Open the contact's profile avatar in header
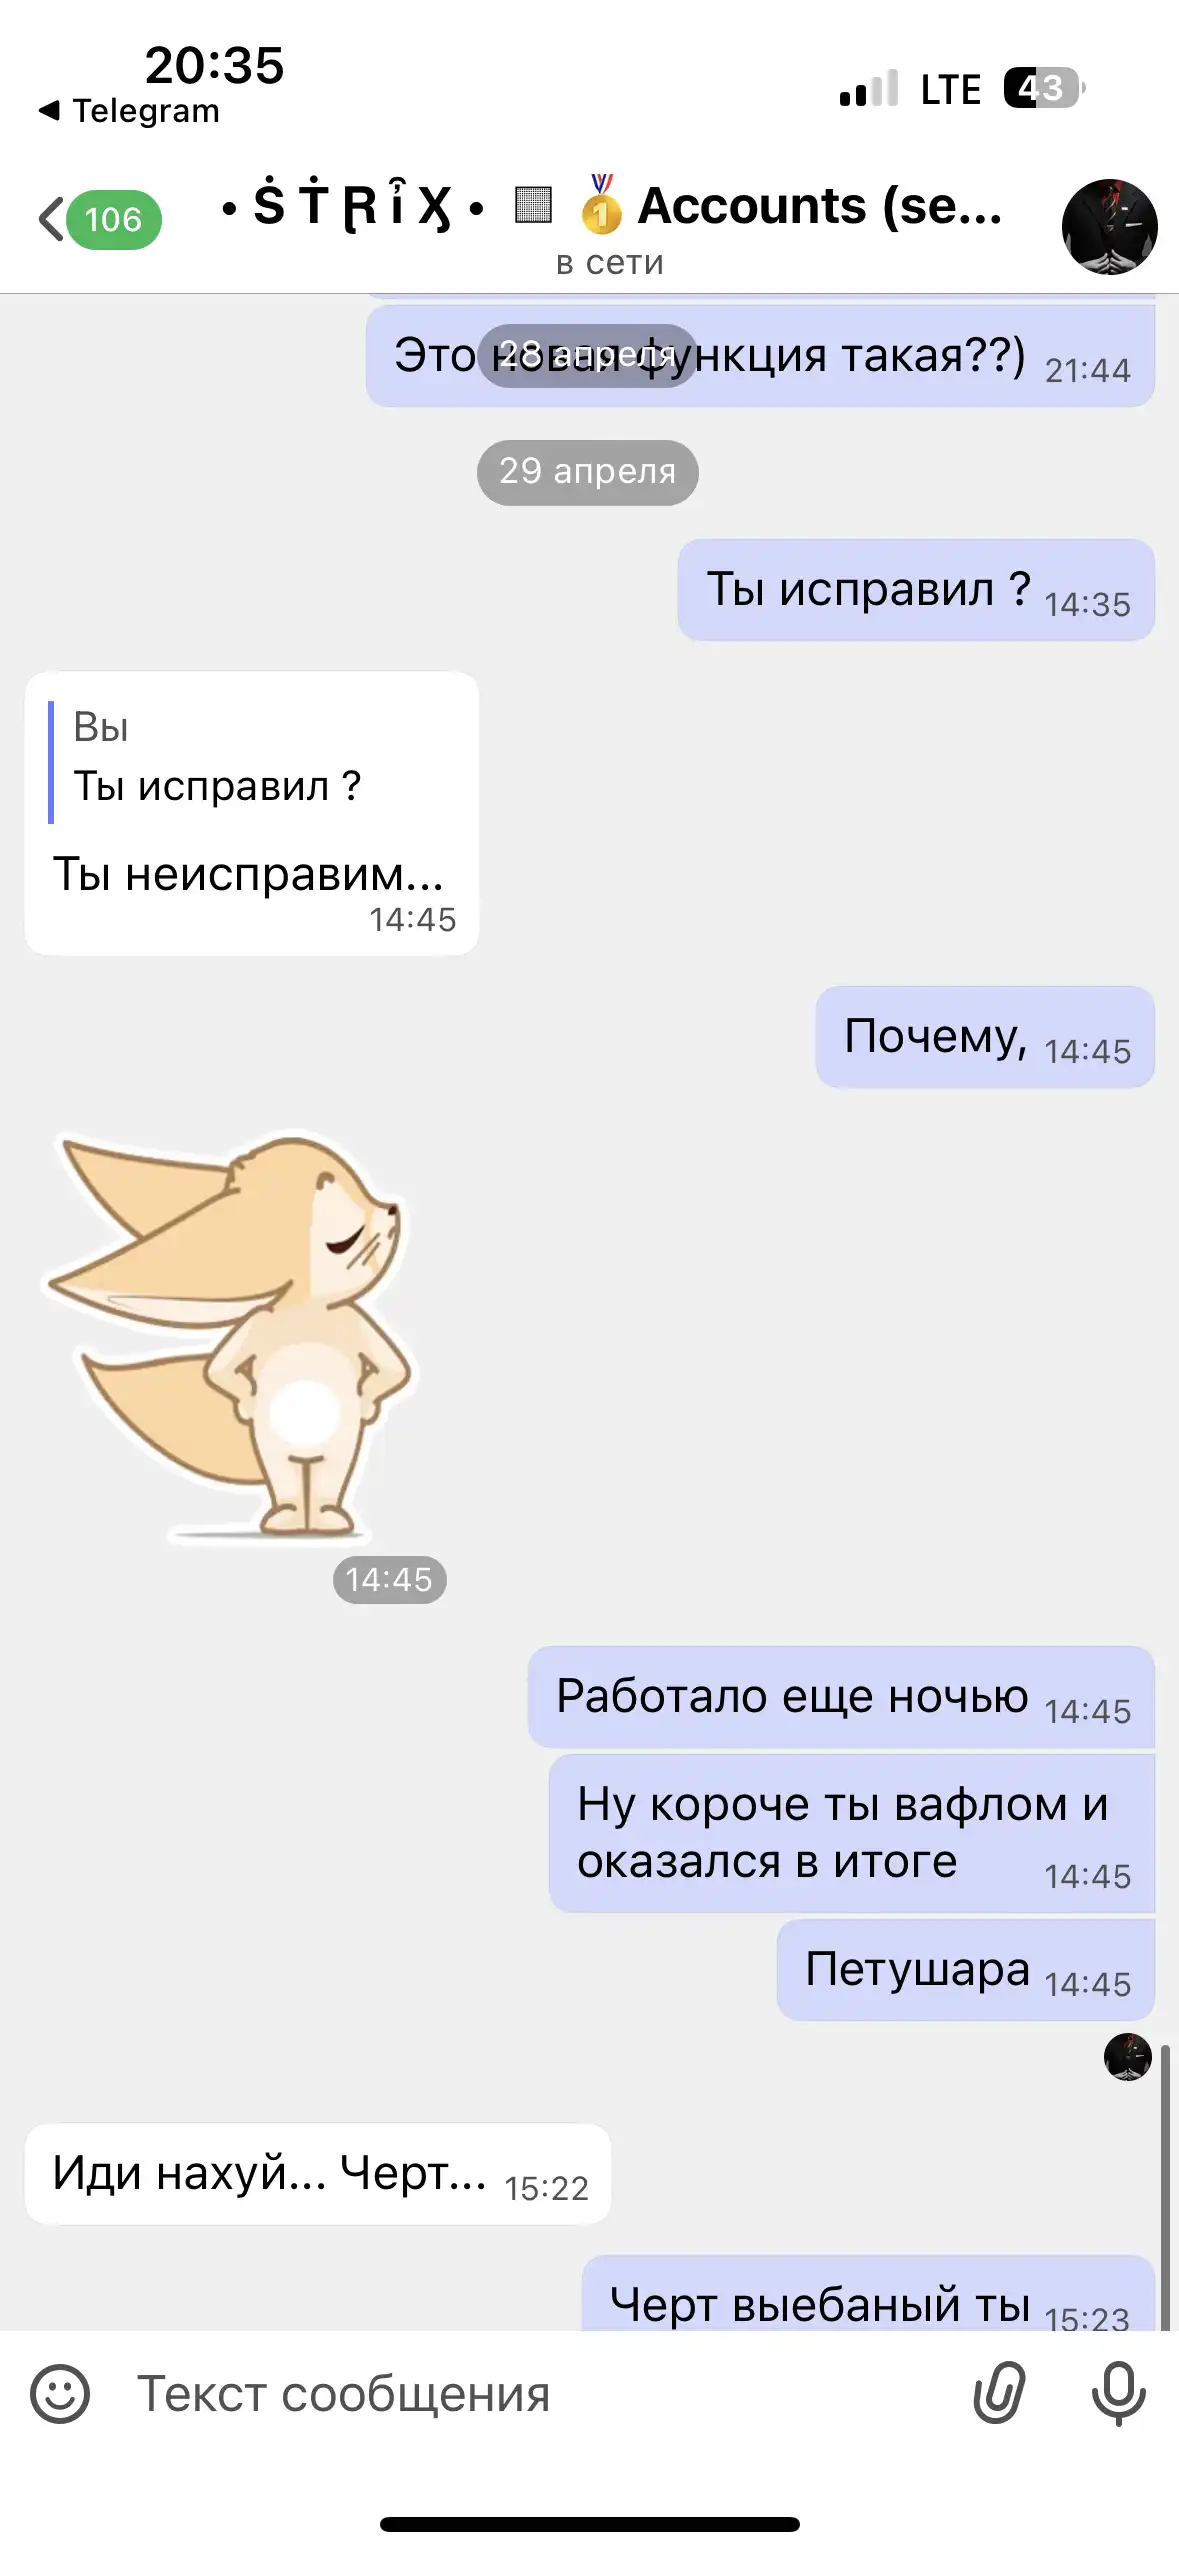1179x2556 pixels. 1109,227
